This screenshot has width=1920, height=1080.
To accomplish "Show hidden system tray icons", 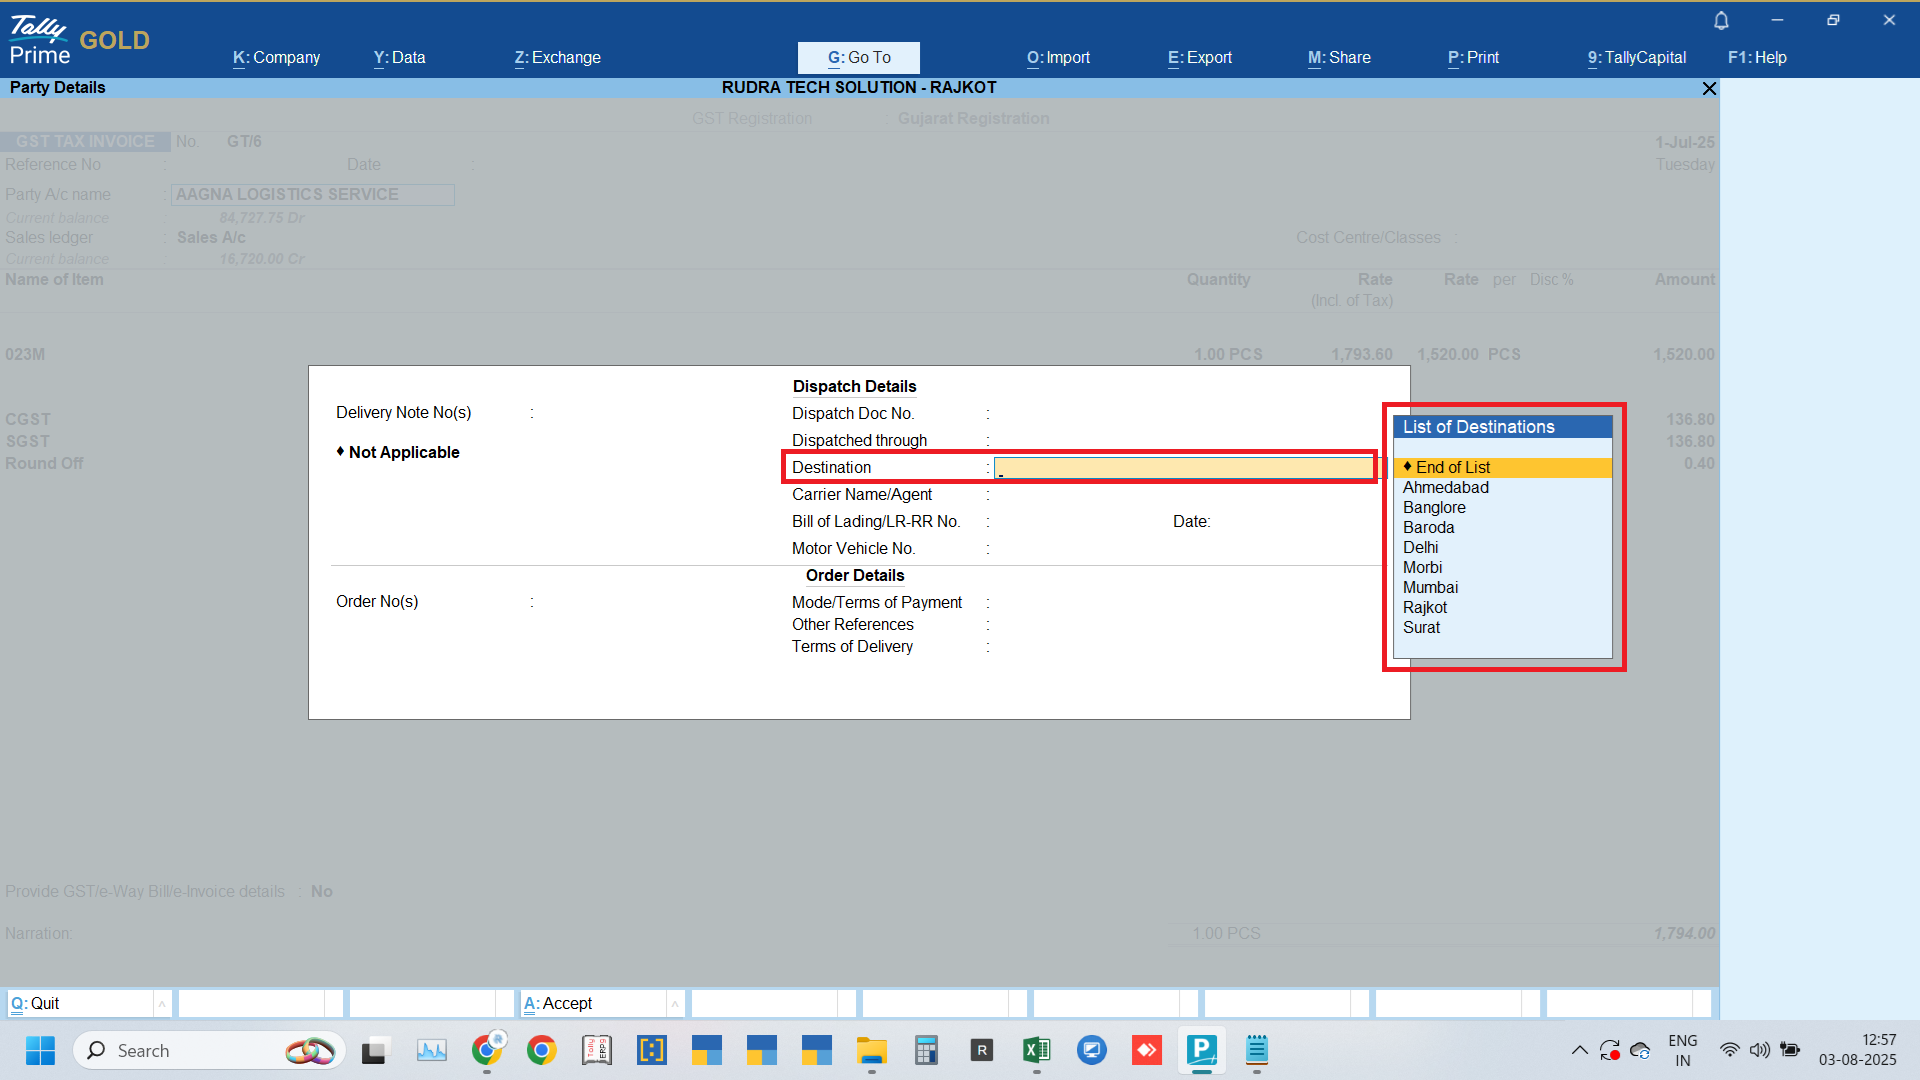I will (1579, 1050).
